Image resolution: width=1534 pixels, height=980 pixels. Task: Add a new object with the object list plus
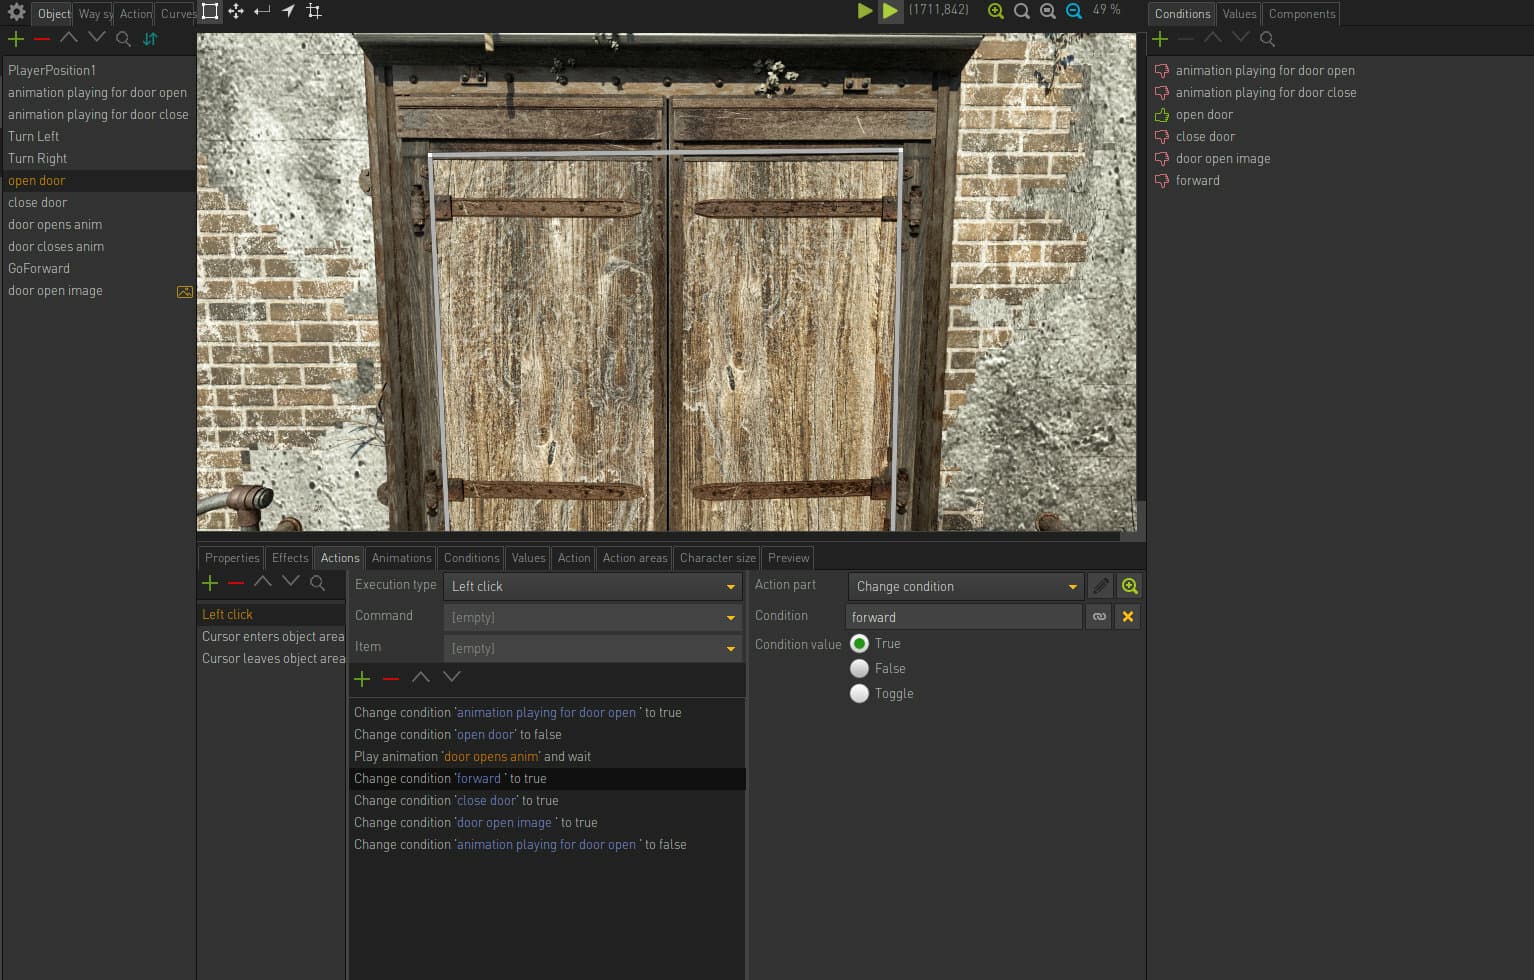[x=16, y=39]
